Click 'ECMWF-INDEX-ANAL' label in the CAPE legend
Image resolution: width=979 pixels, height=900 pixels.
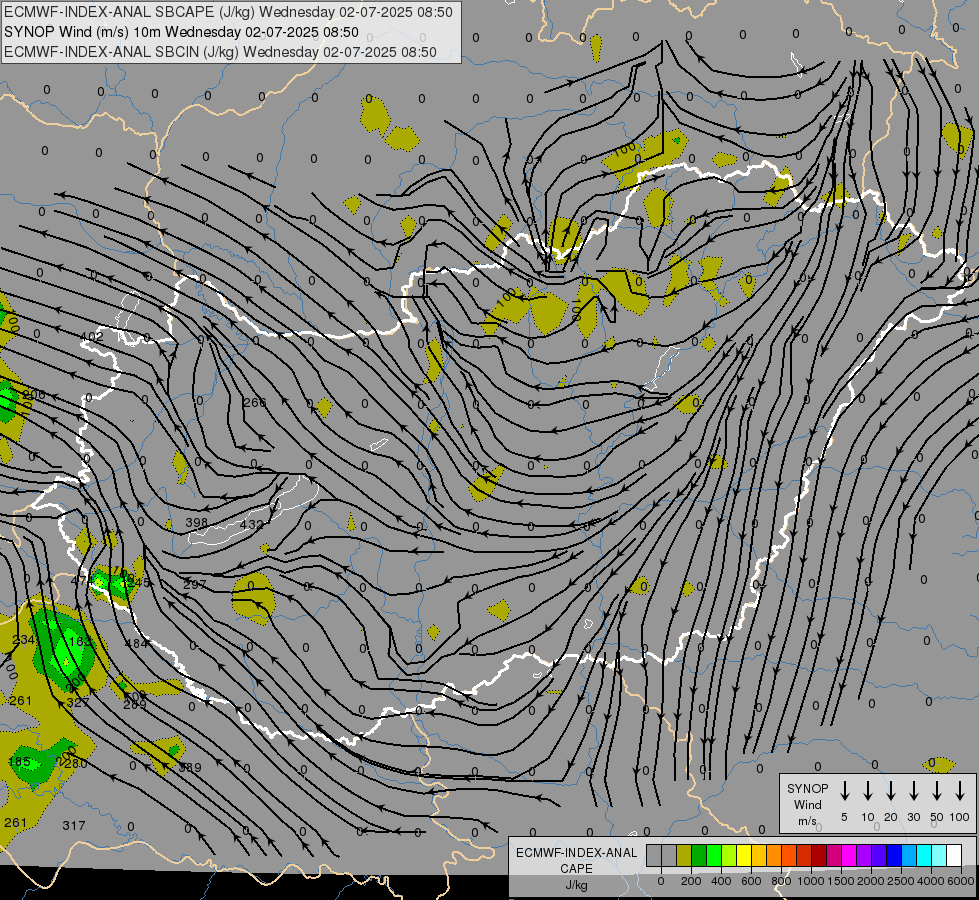(x=576, y=853)
